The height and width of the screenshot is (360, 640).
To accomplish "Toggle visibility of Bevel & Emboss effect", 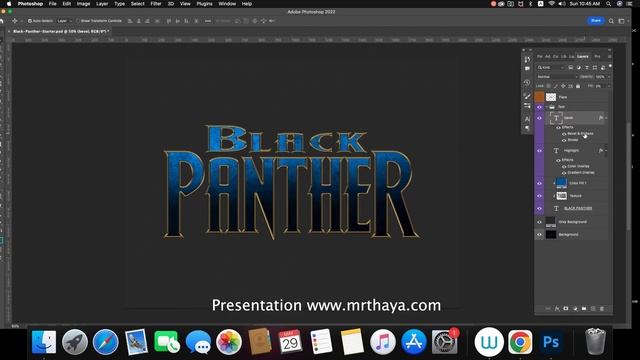I will pyautogui.click(x=564, y=134).
